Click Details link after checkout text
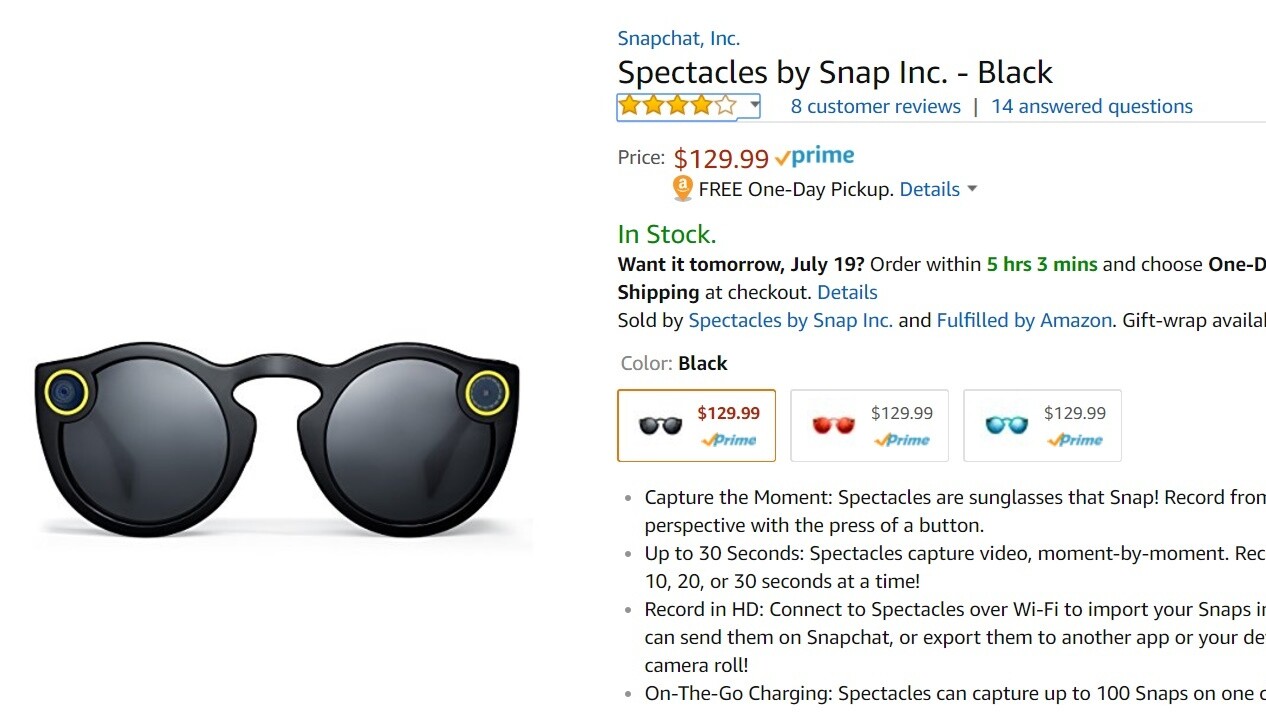 pyautogui.click(x=846, y=292)
